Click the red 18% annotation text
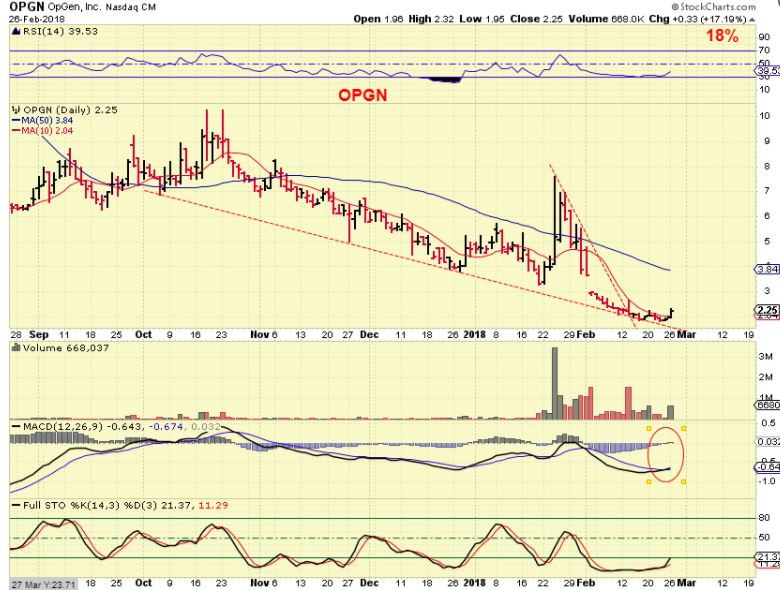Viewport: 780px width, 590px height. pyautogui.click(x=722, y=36)
